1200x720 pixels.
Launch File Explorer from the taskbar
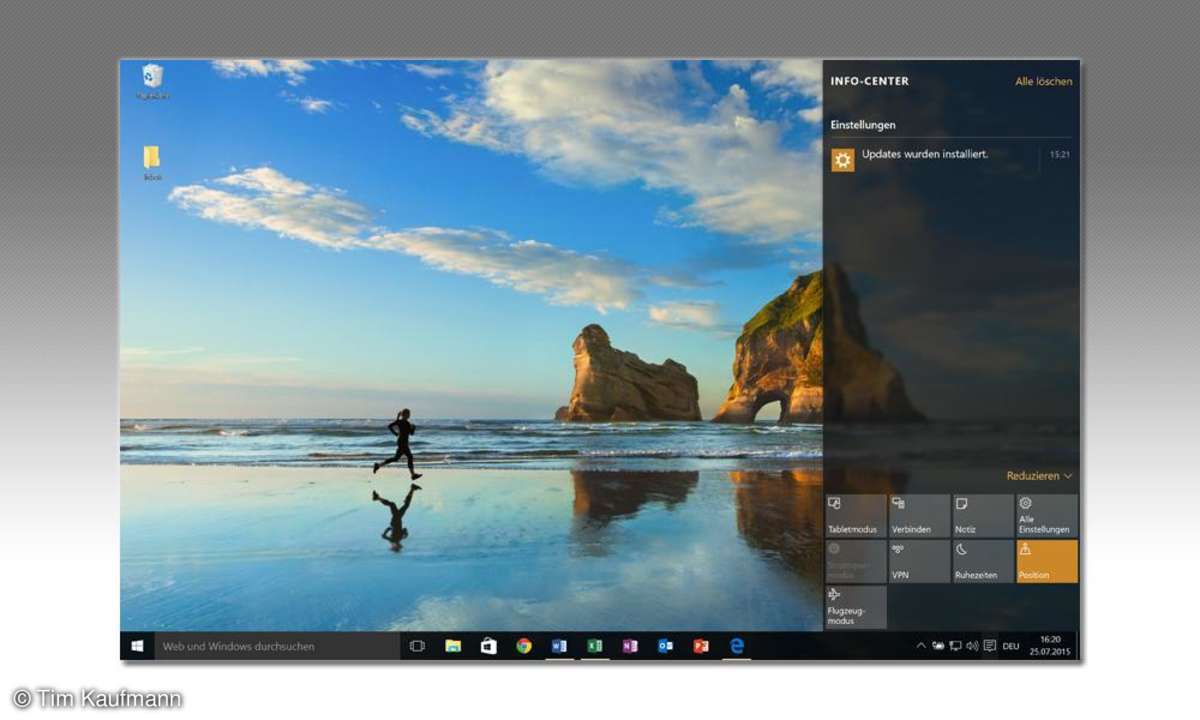(453, 646)
